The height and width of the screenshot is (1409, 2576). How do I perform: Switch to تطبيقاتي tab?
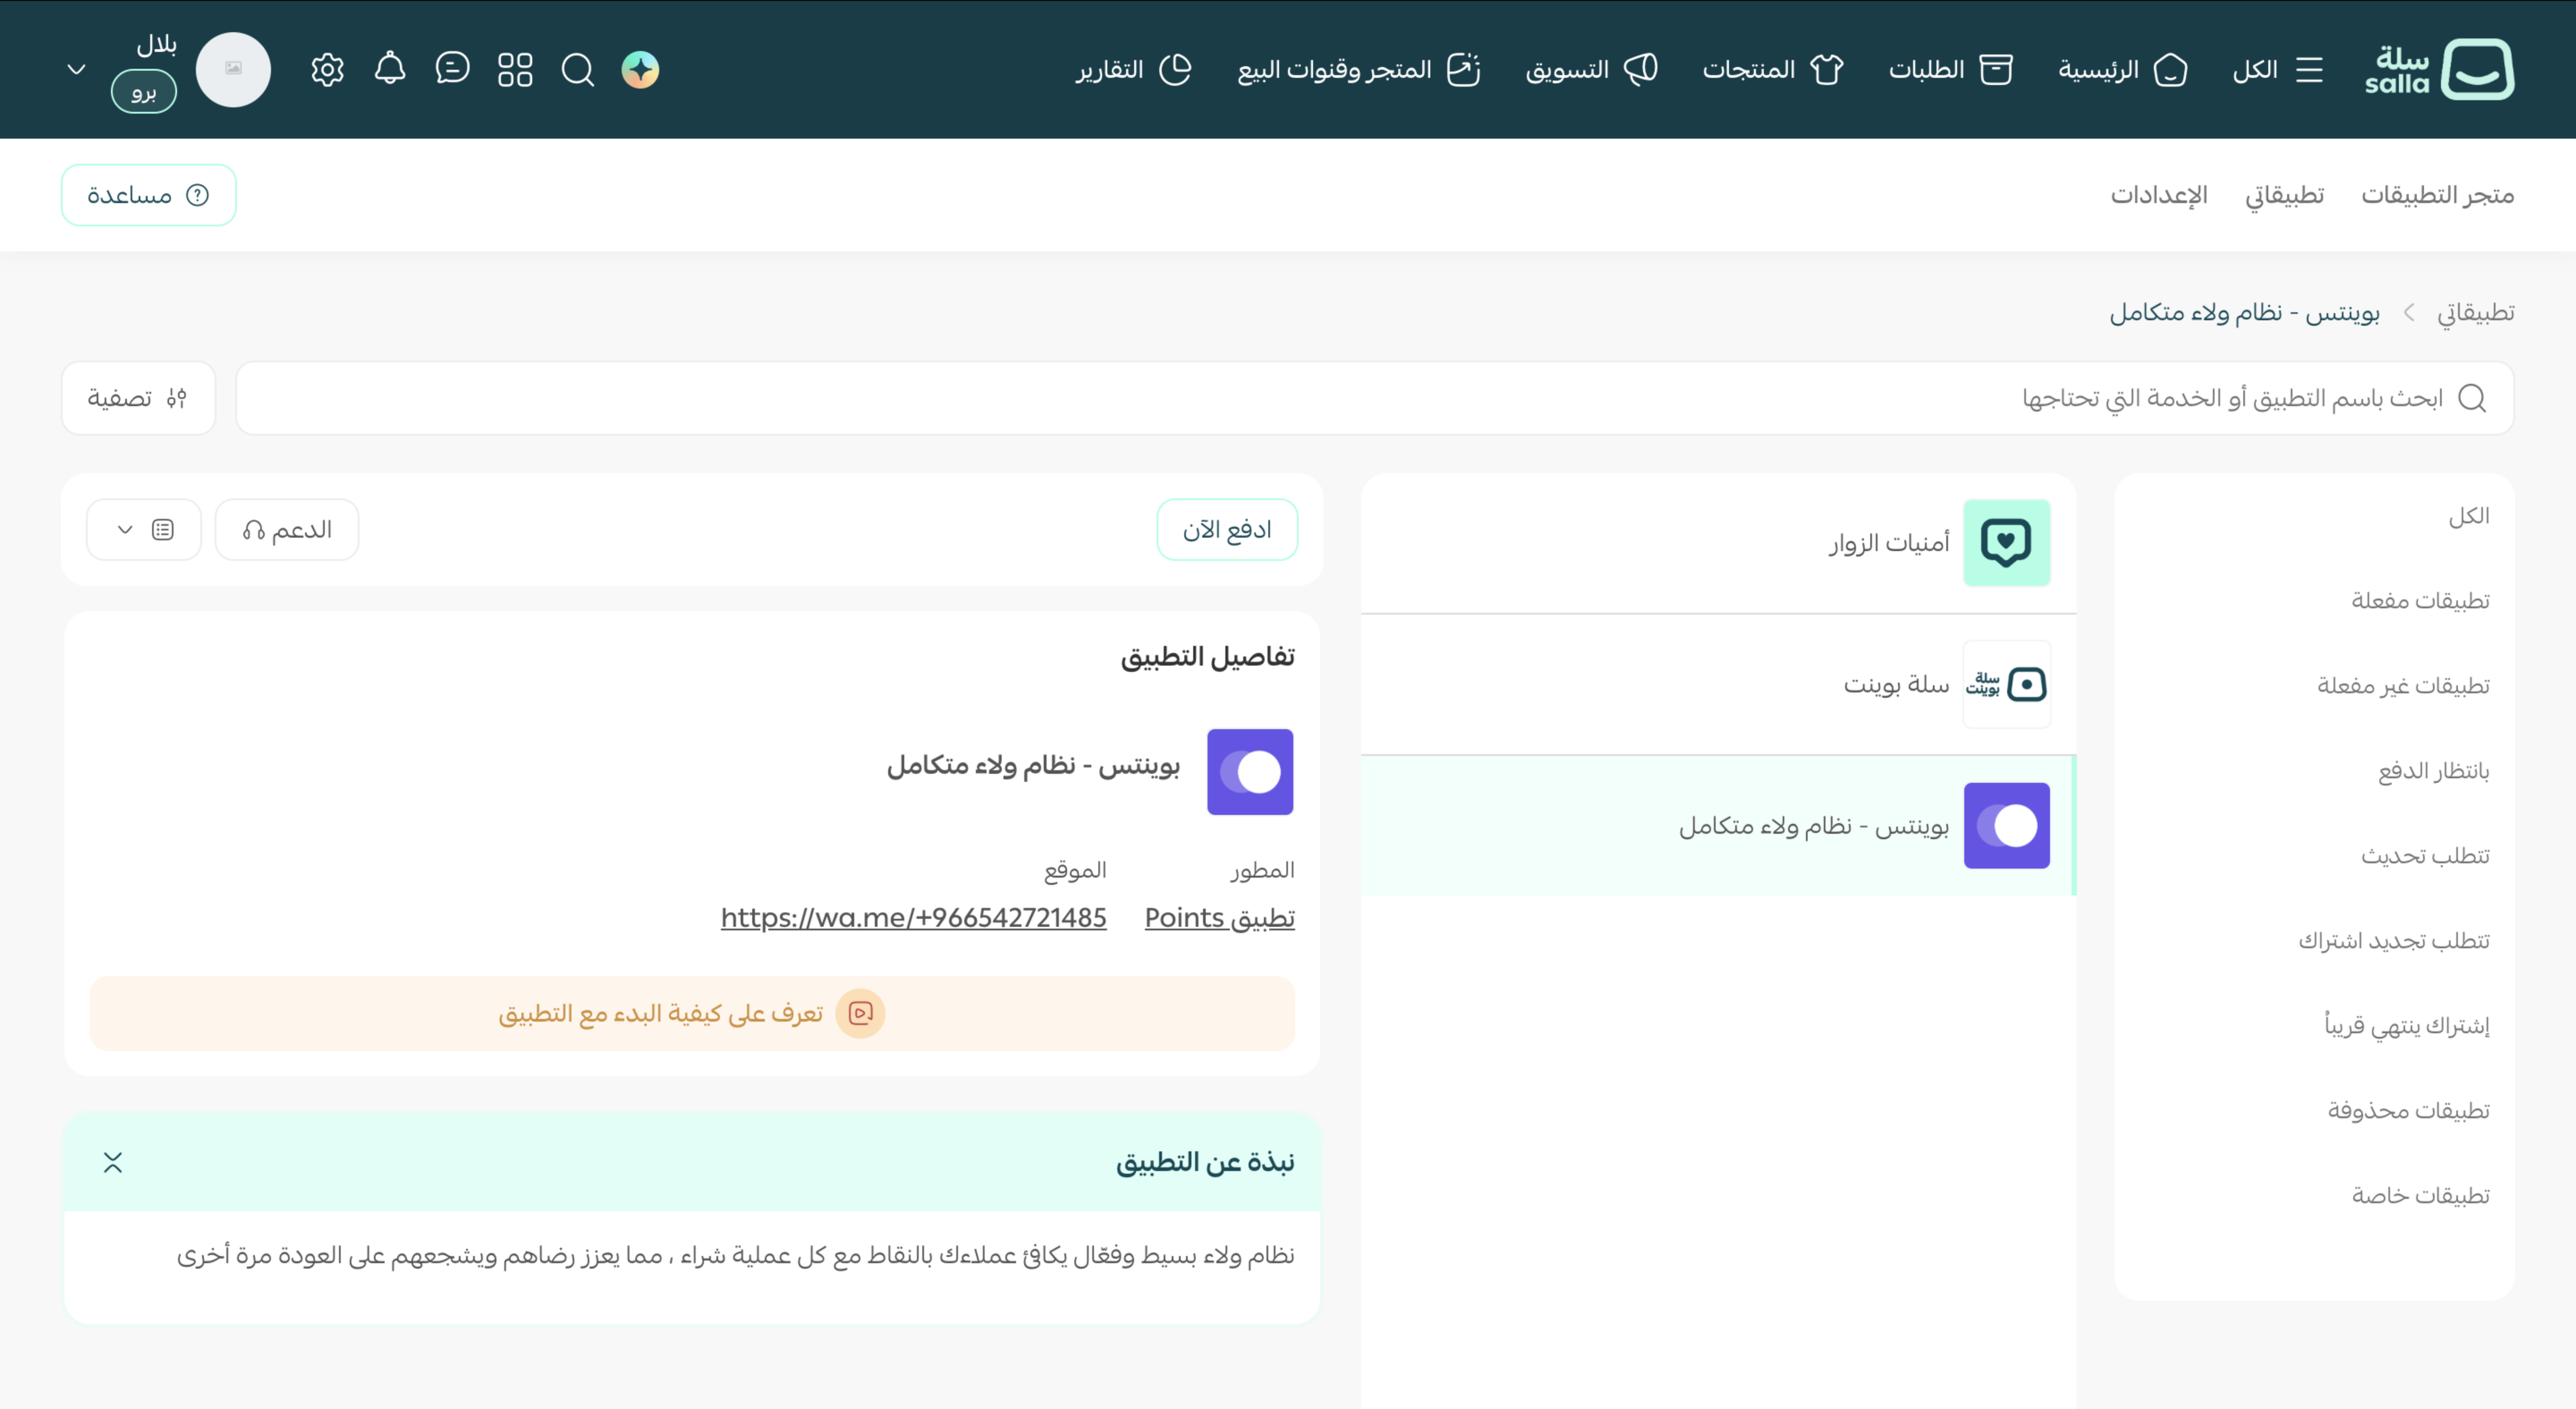click(2284, 194)
